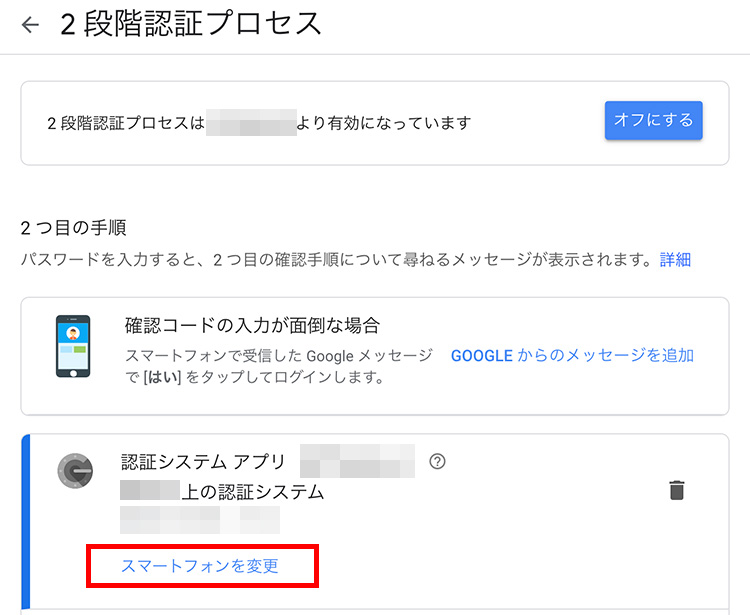Click the 2 つ目の手順 section heading
This screenshot has height=615, width=750.
[74, 228]
